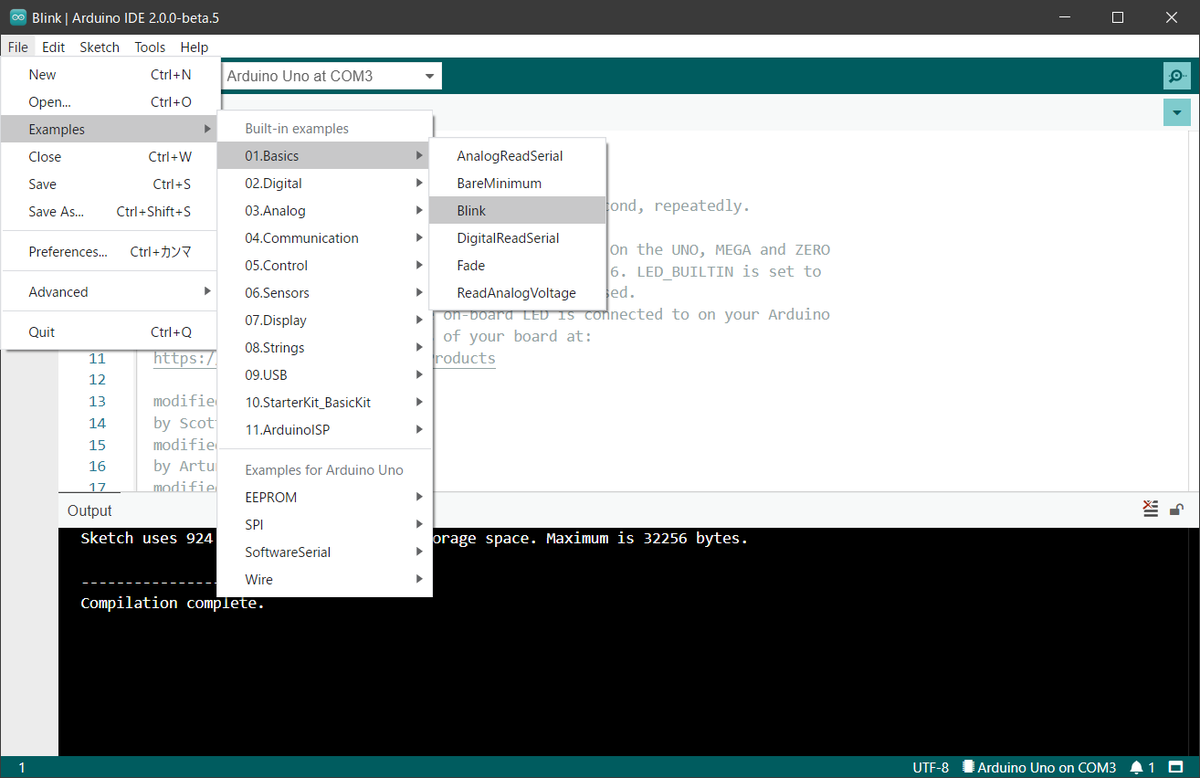
Task: Expand 10.StarterKit_BasicKit submenu
Action: (325, 402)
